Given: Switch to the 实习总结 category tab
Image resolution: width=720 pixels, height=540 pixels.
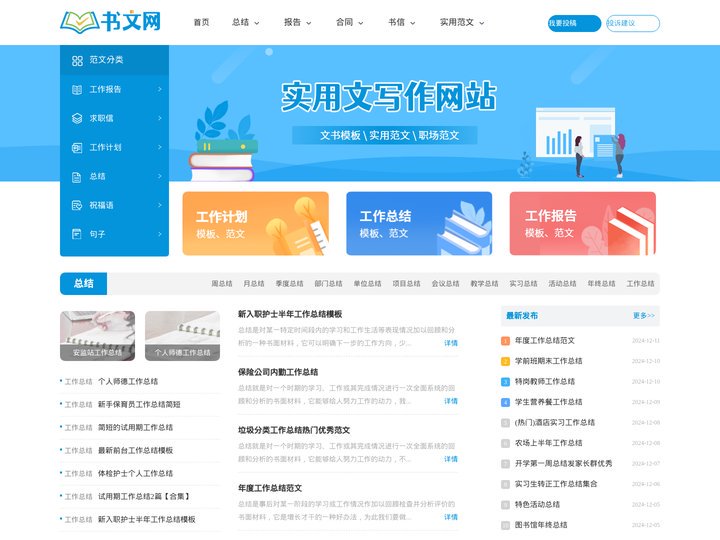Looking at the screenshot, I should tap(523, 283).
